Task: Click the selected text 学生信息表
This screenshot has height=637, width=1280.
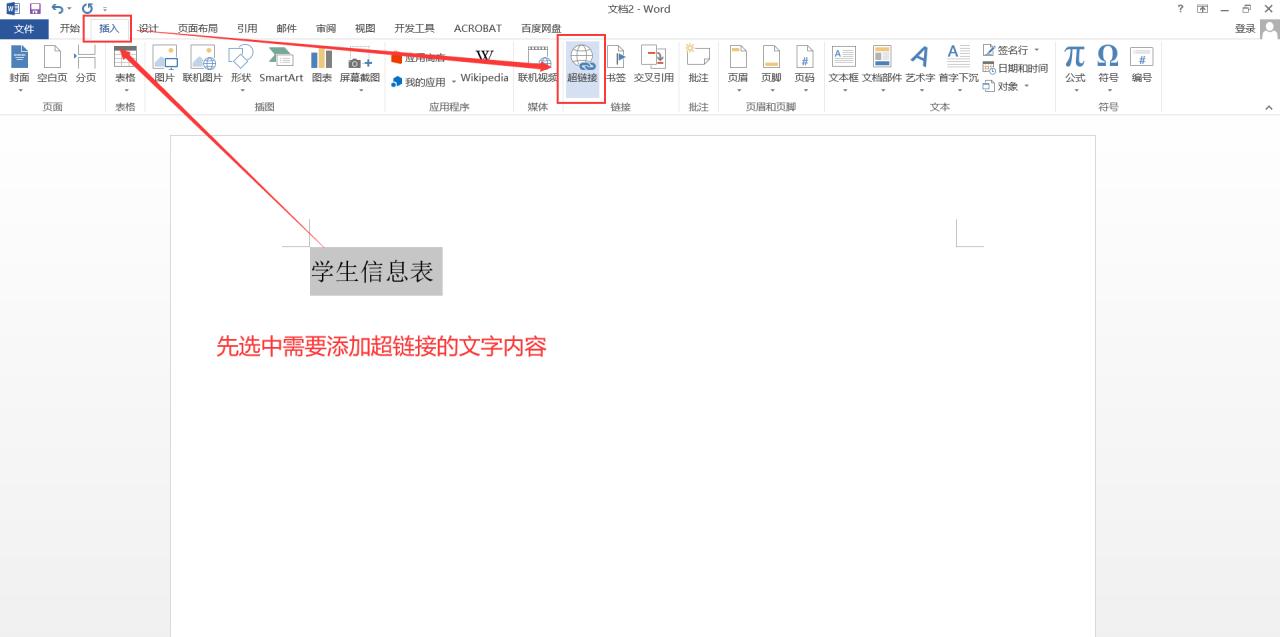Action: (x=373, y=272)
